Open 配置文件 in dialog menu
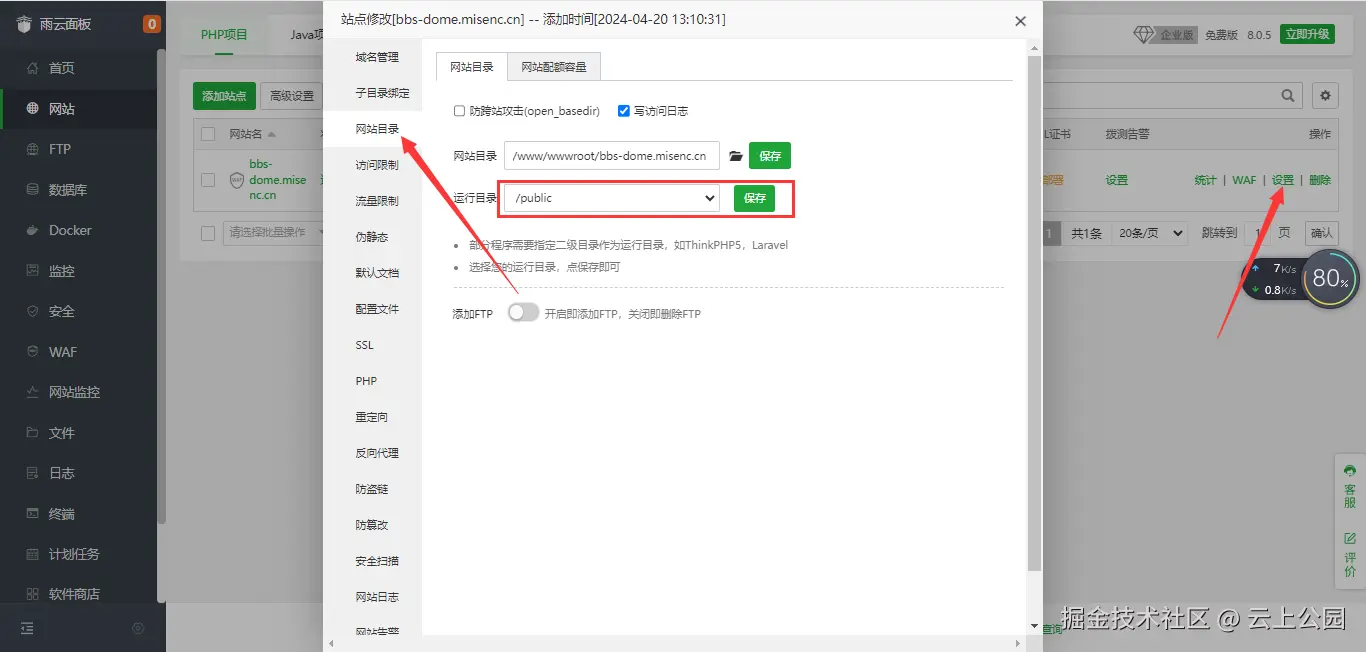The image size is (1366, 652). pyautogui.click(x=377, y=309)
